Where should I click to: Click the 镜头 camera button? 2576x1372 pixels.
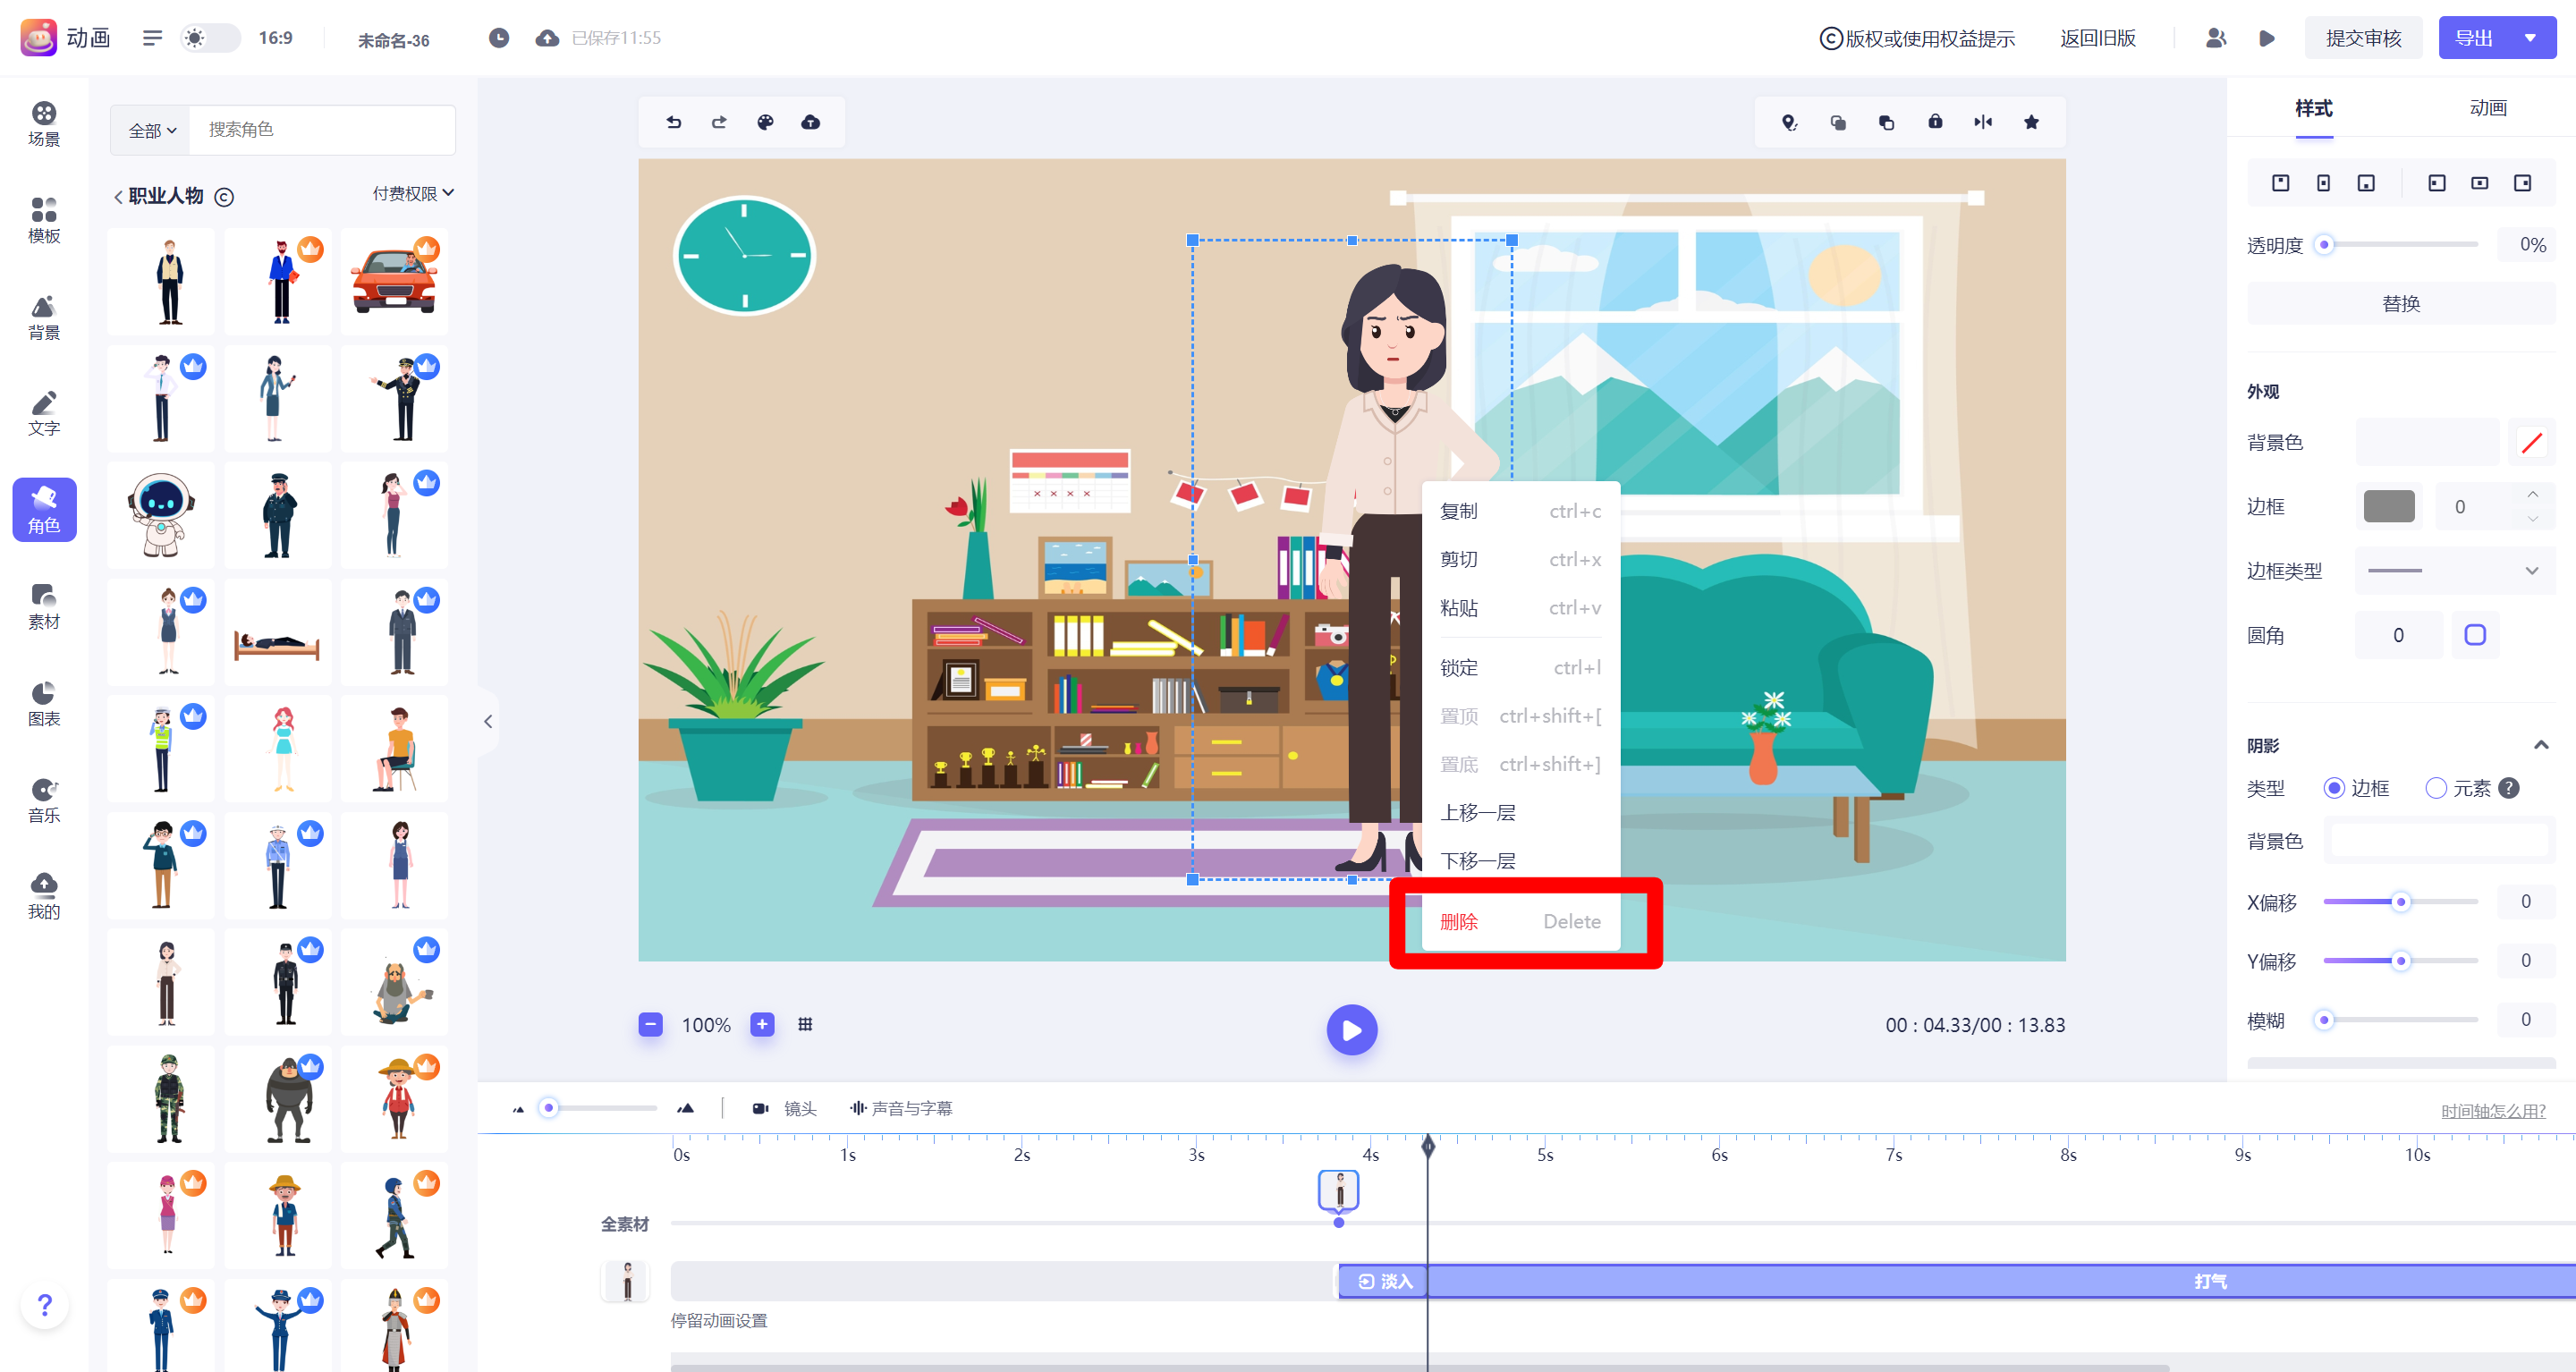785,1108
